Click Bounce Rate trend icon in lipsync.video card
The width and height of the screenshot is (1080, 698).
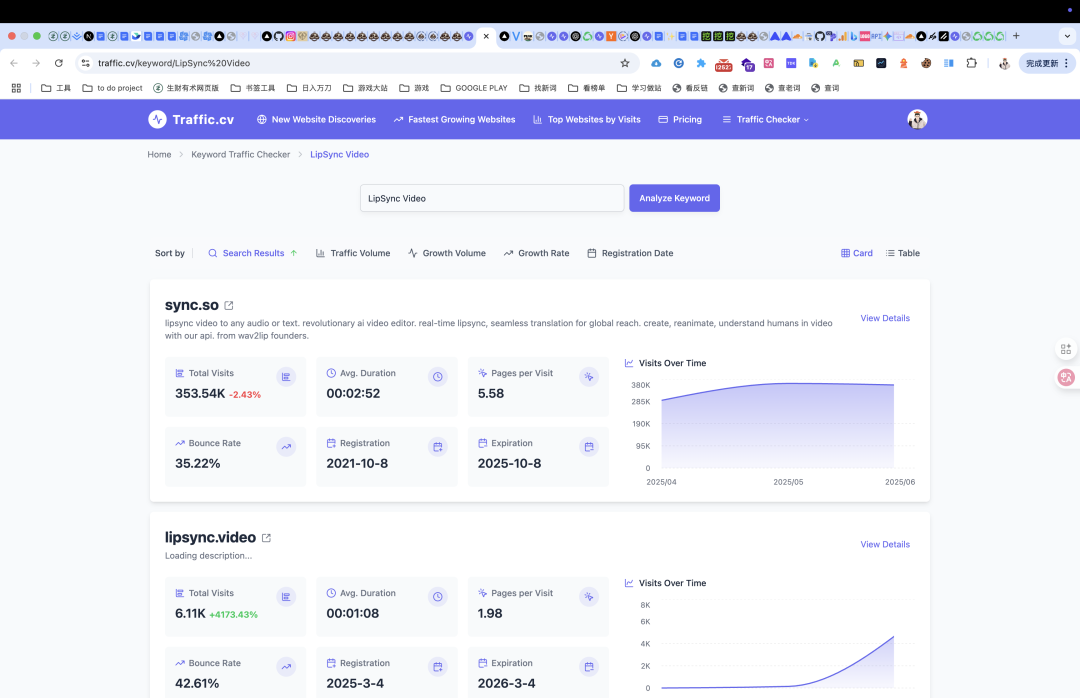(x=286, y=667)
